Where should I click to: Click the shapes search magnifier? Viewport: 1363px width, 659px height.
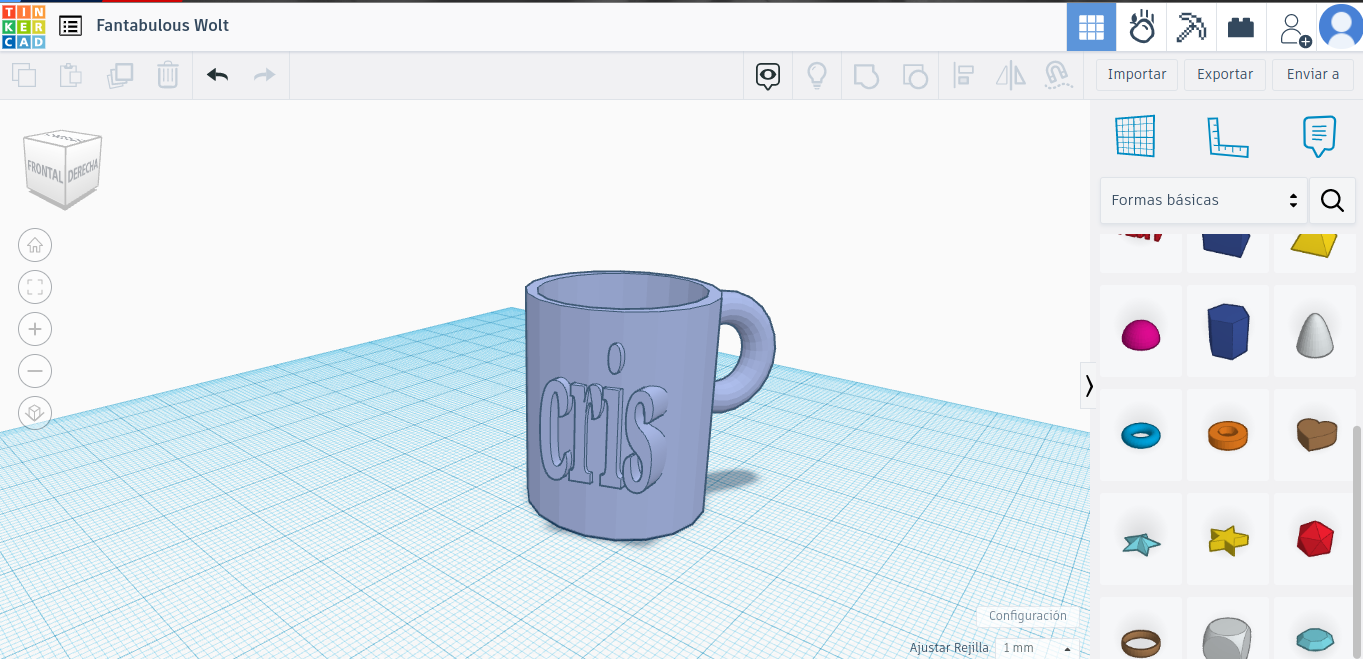1332,200
